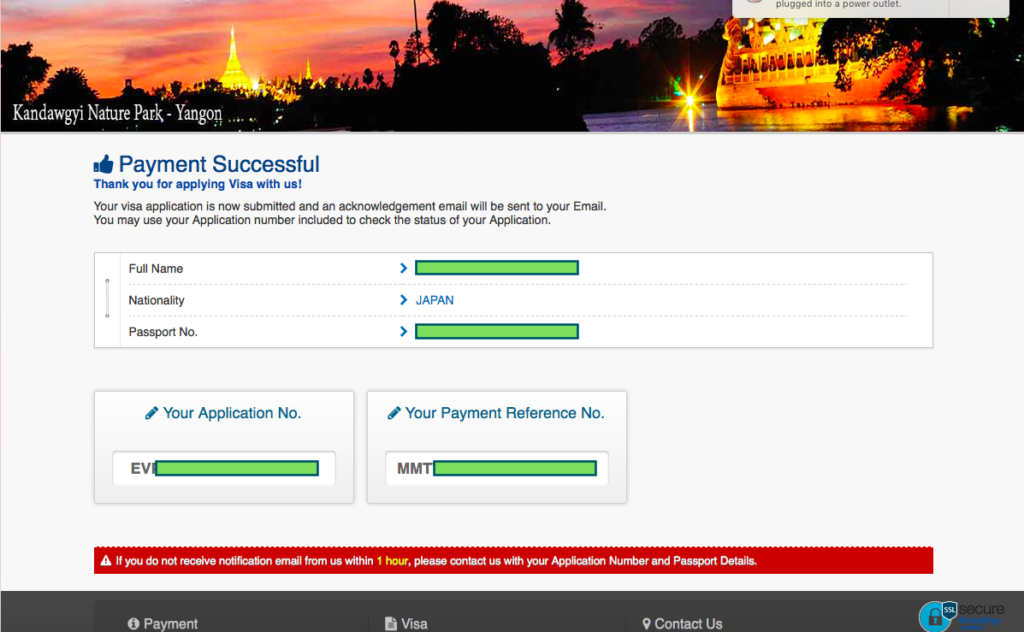
Task: Click the warning triangle in the red banner
Action: pos(105,561)
